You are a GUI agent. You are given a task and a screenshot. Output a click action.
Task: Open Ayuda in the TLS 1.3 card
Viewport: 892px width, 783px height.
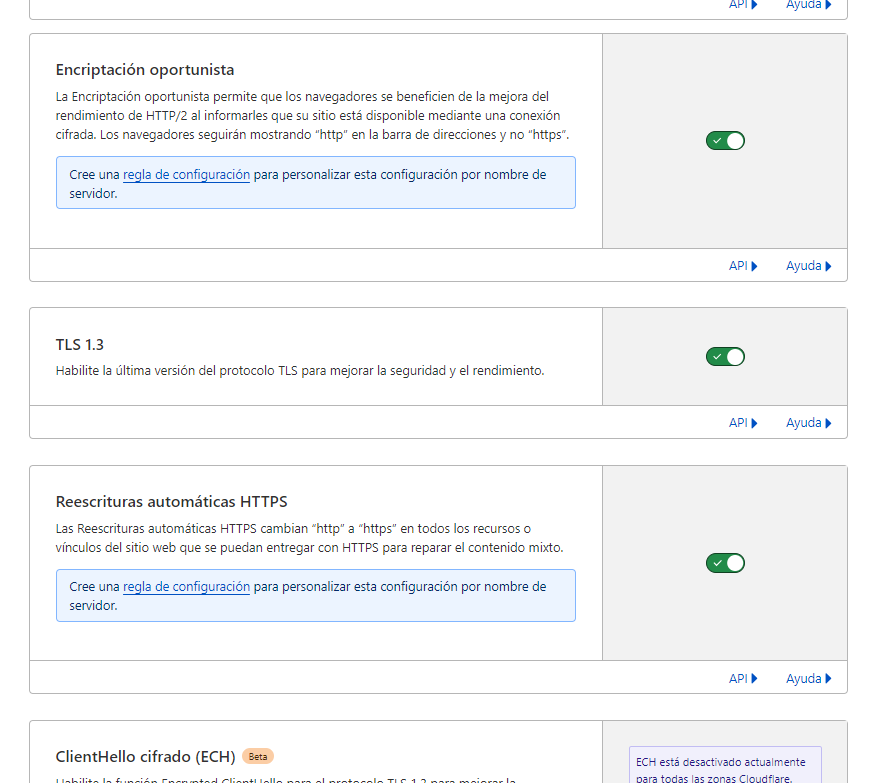tap(808, 423)
